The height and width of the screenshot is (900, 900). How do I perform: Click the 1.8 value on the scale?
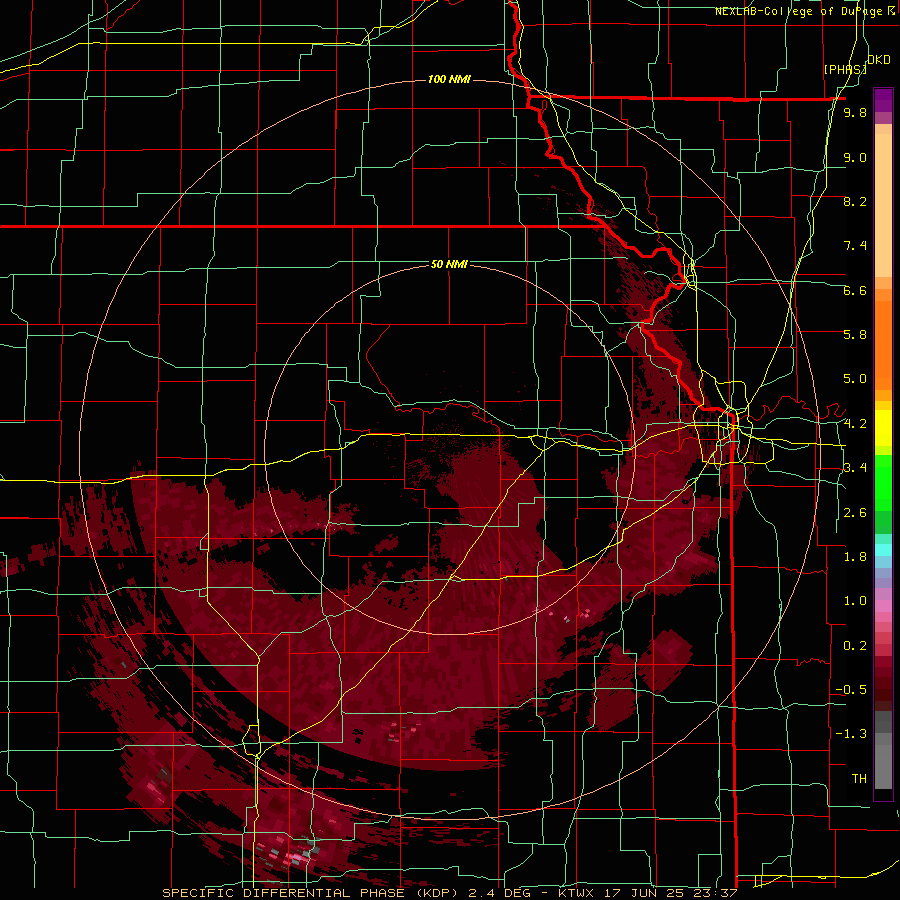click(x=855, y=557)
